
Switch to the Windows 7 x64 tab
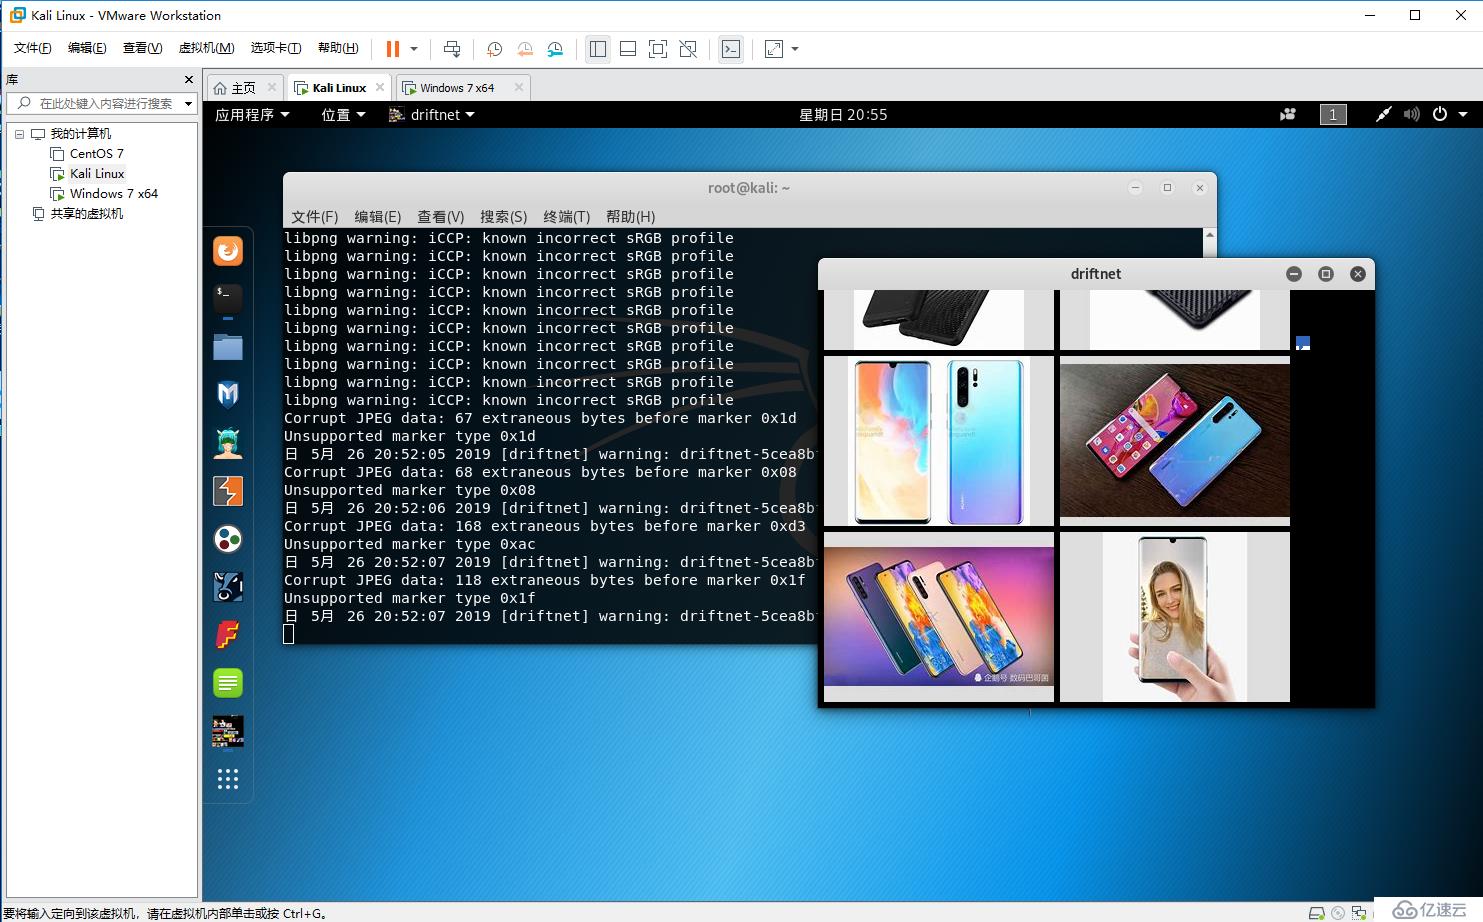tap(457, 88)
